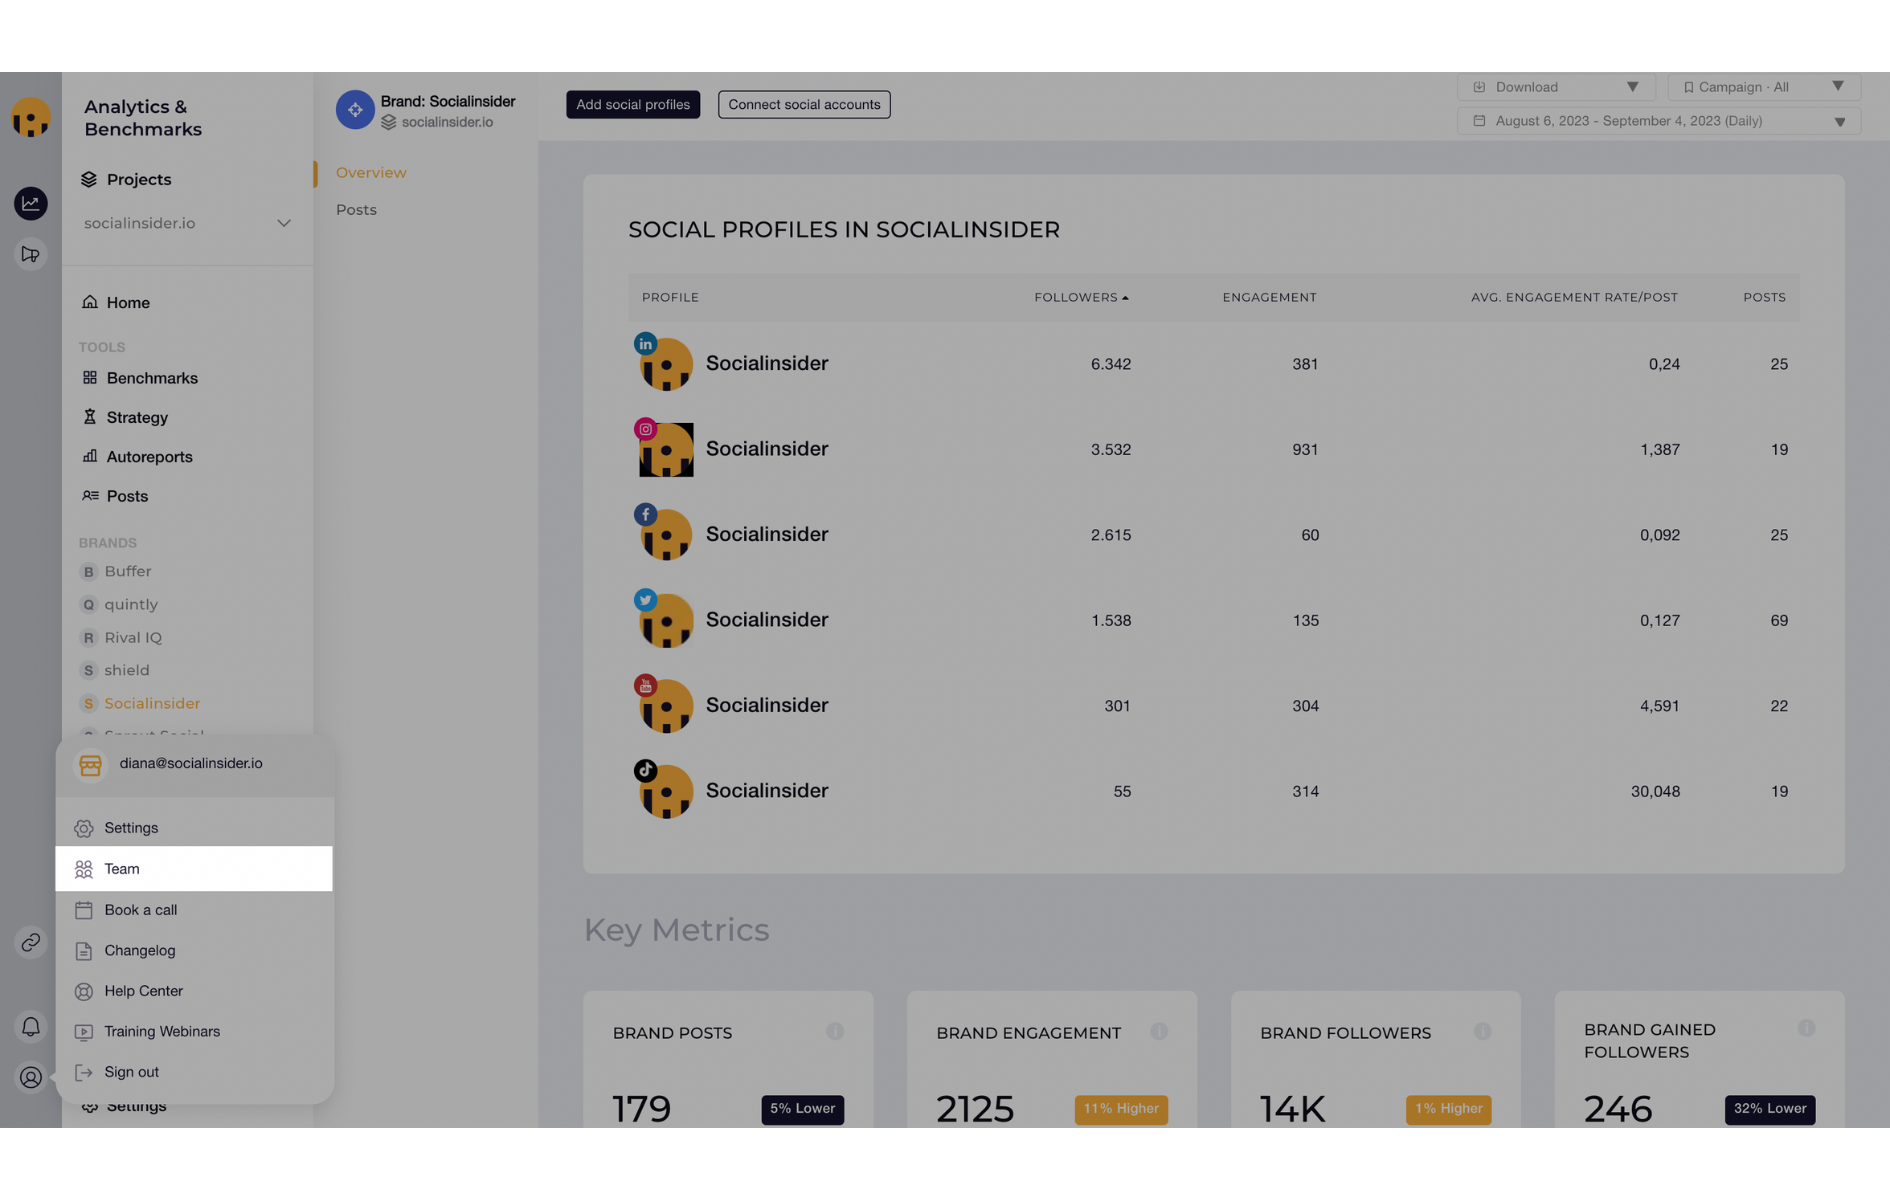This screenshot has width=1890, height=1200.
Task: Click the Facebook Socialinsider profile avatar
Action: [666, 535]
